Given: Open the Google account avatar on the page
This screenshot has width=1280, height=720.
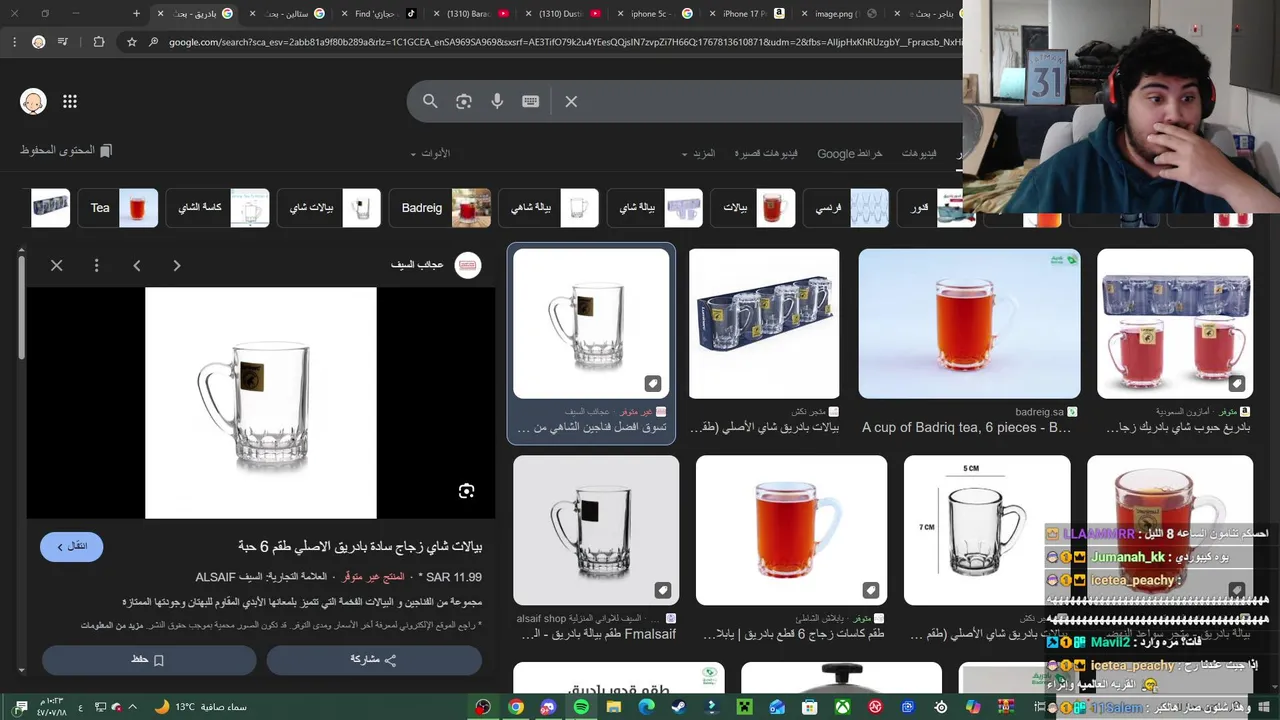Looking at the screenshot, I should click(33, 101).
